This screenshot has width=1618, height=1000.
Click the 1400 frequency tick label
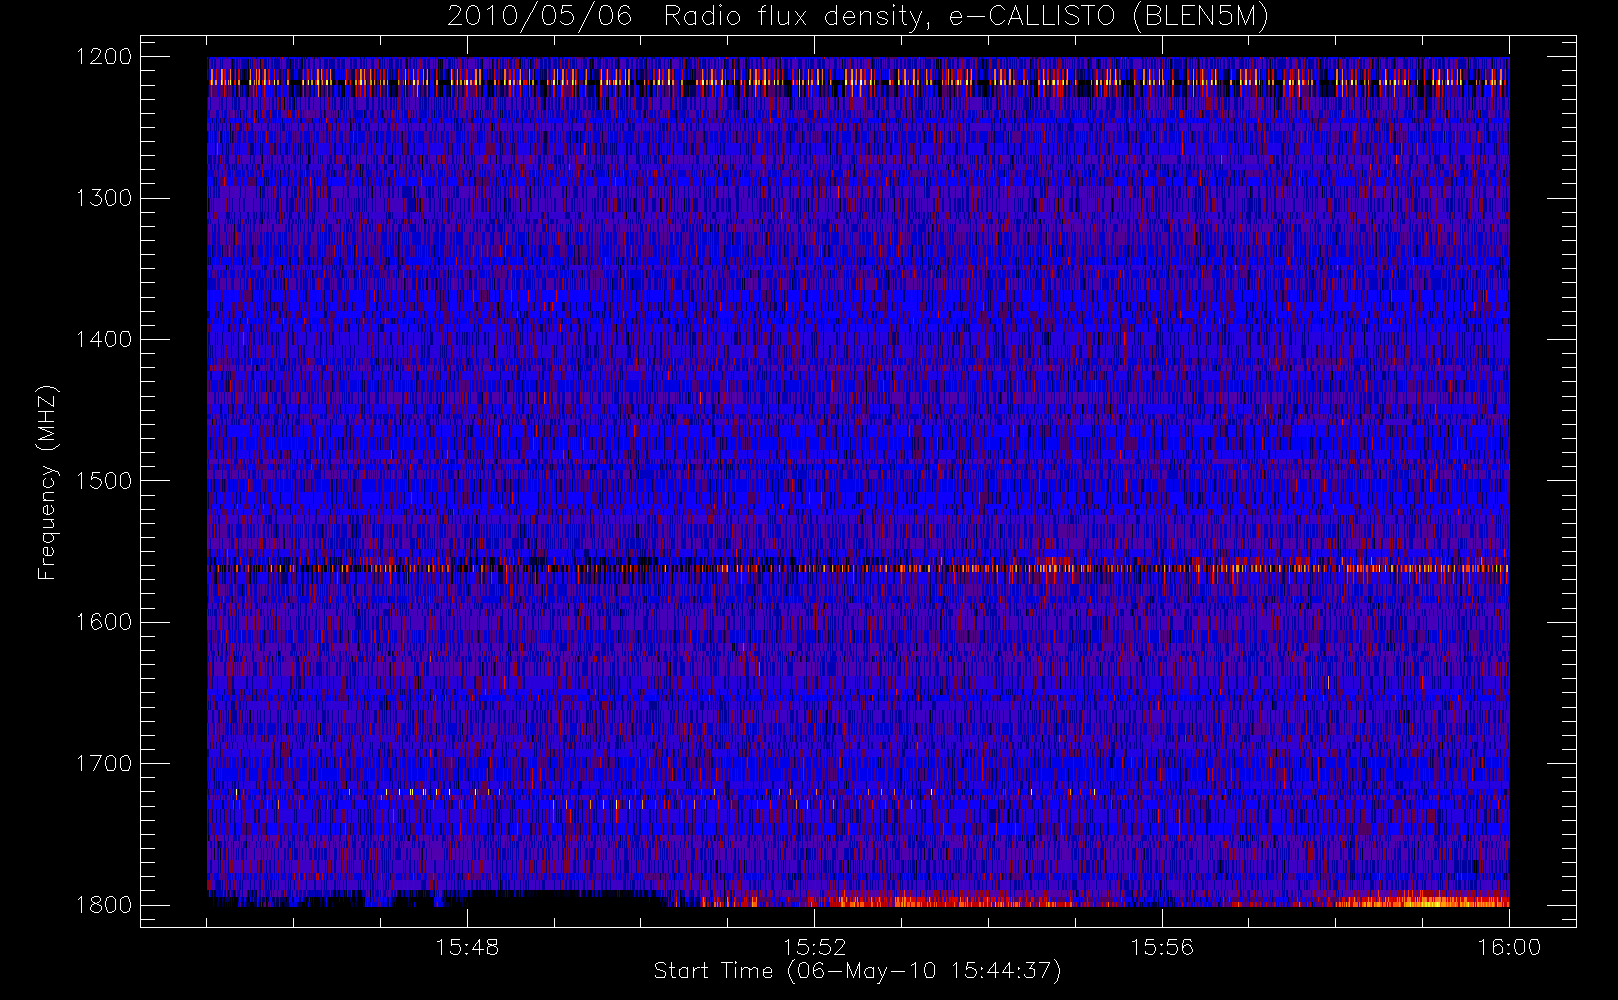[104, 340]
